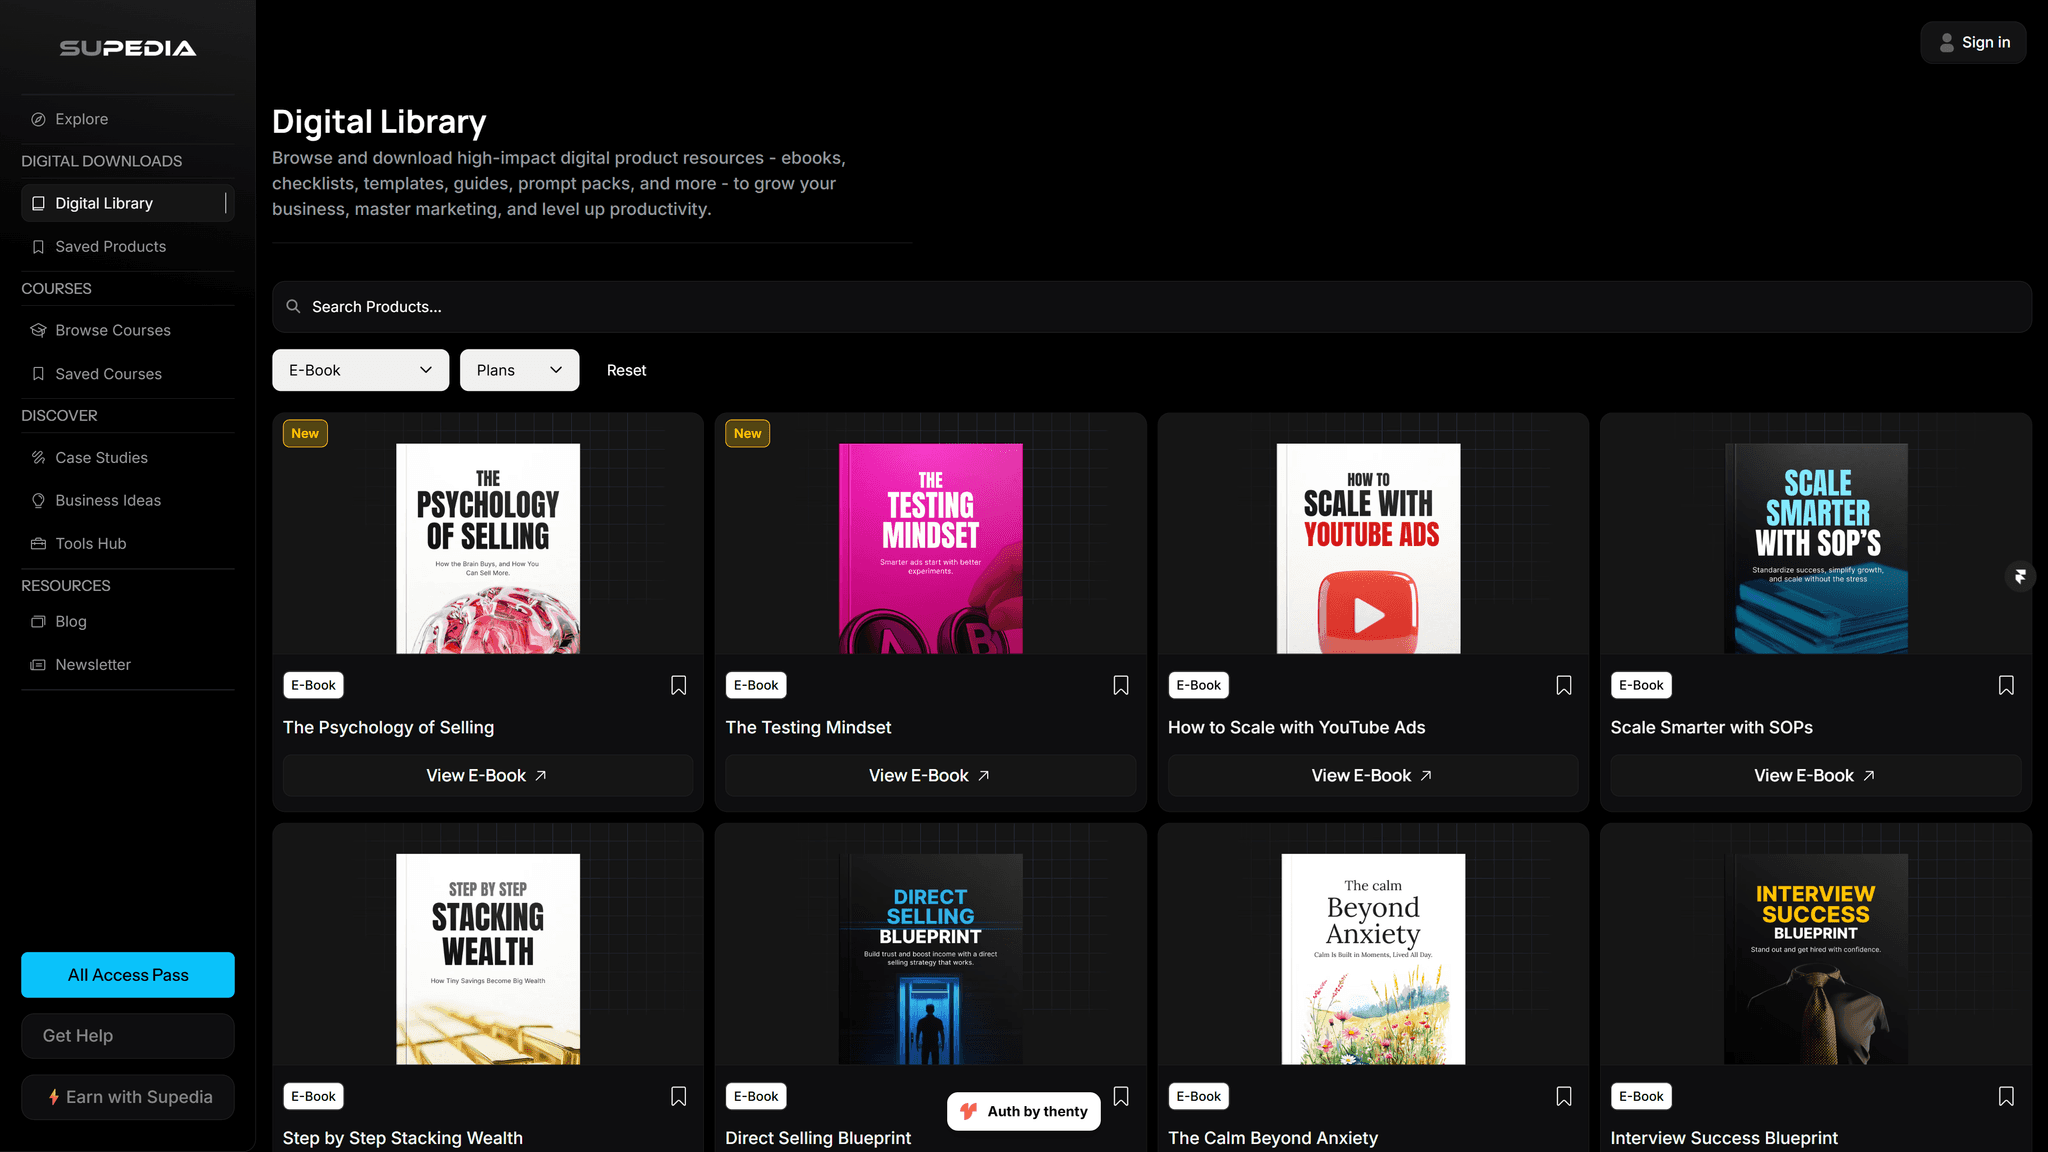Click the Saved Courses bookmark icon
The height and width of the screenshot is (1152, 2048).
pos(38,373)
